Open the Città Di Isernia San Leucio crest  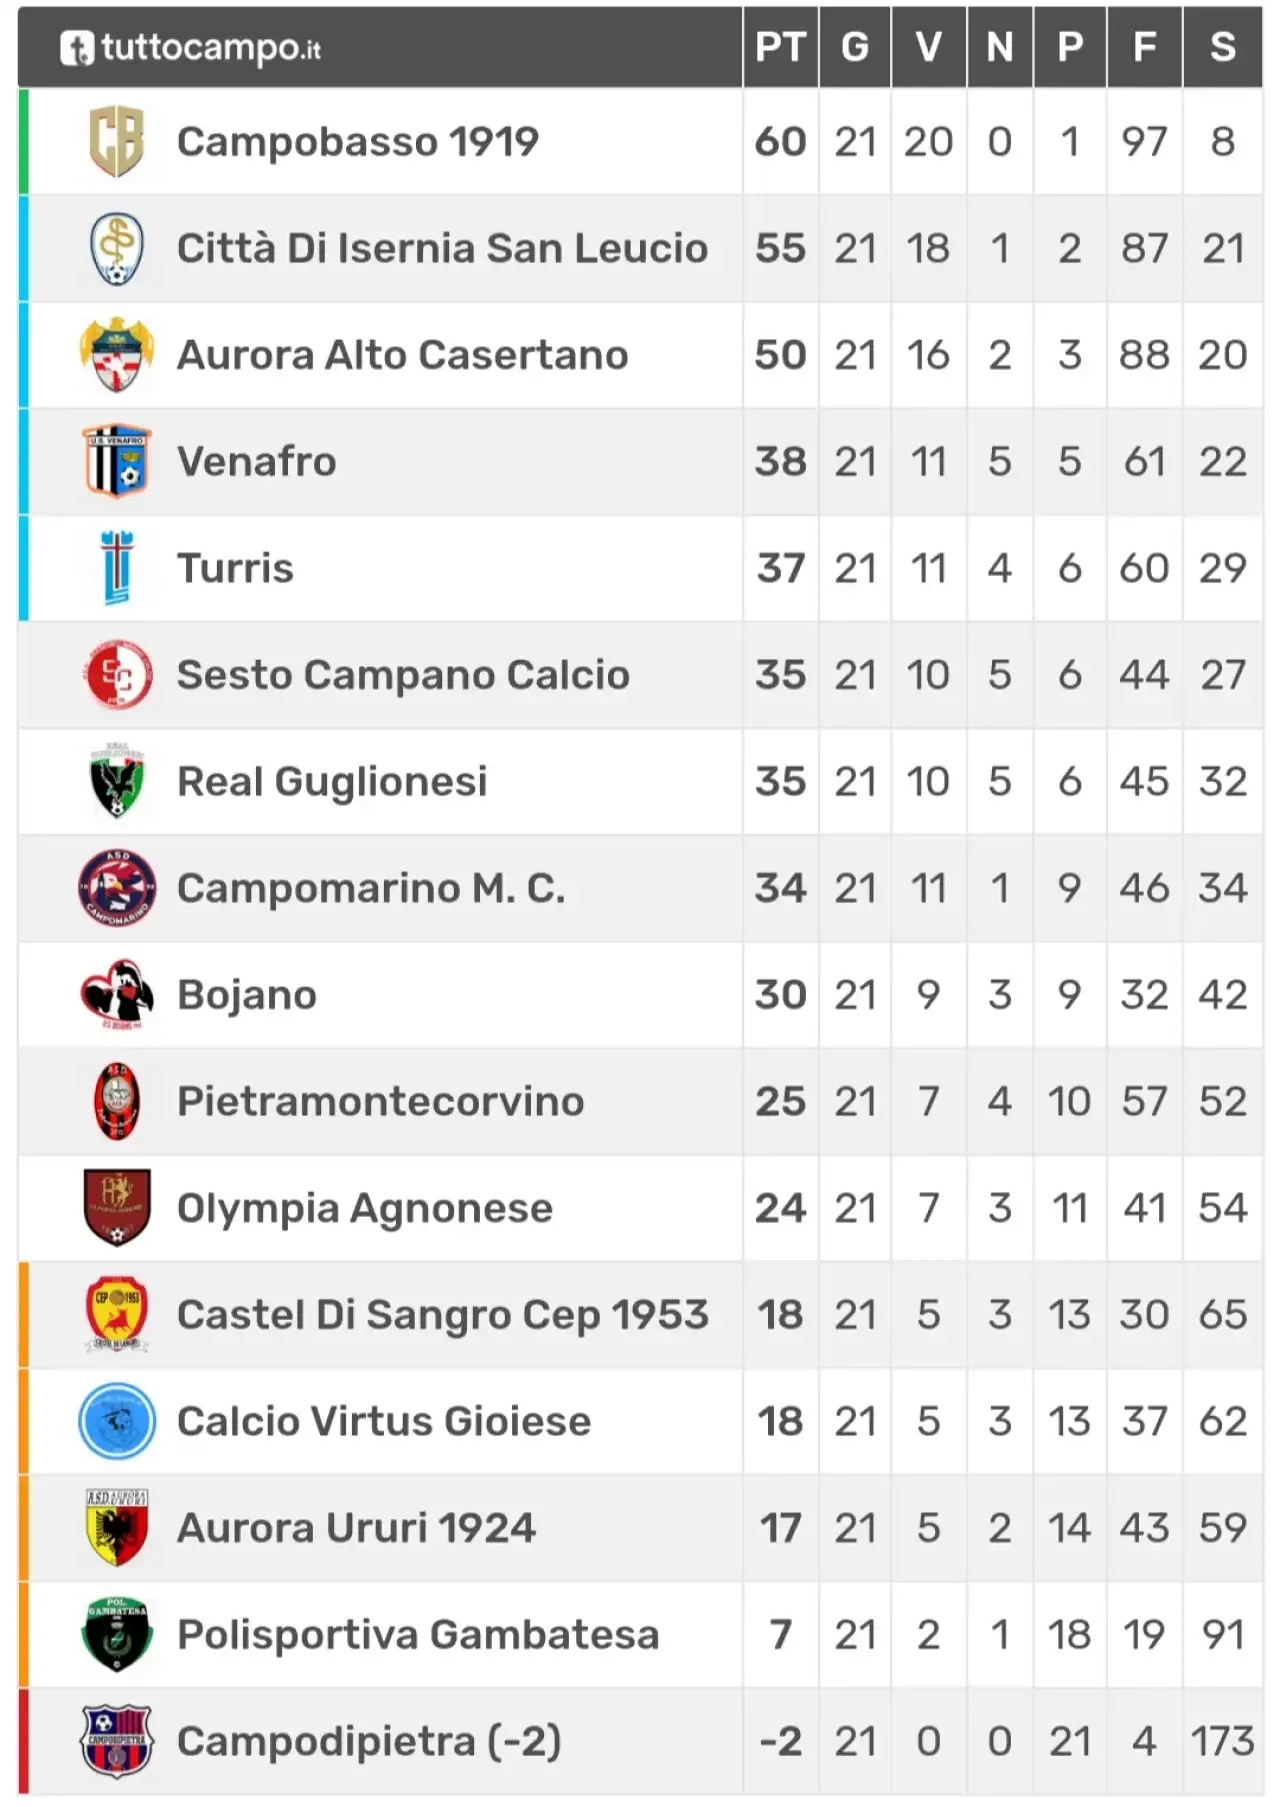[117, 248]
